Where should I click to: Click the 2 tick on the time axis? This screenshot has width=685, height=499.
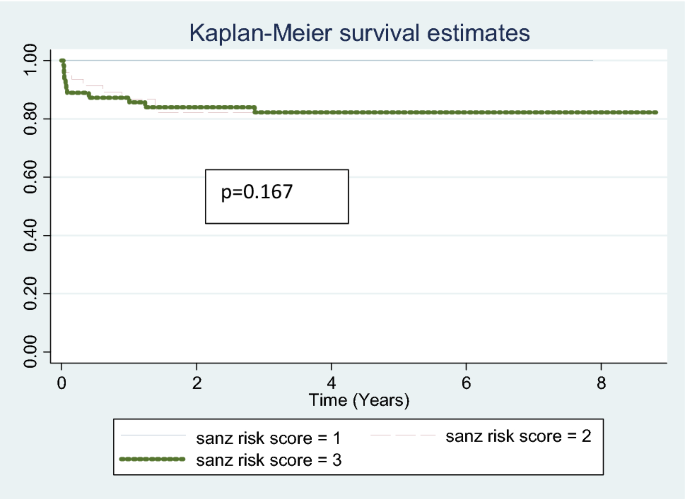pos(197,383)
